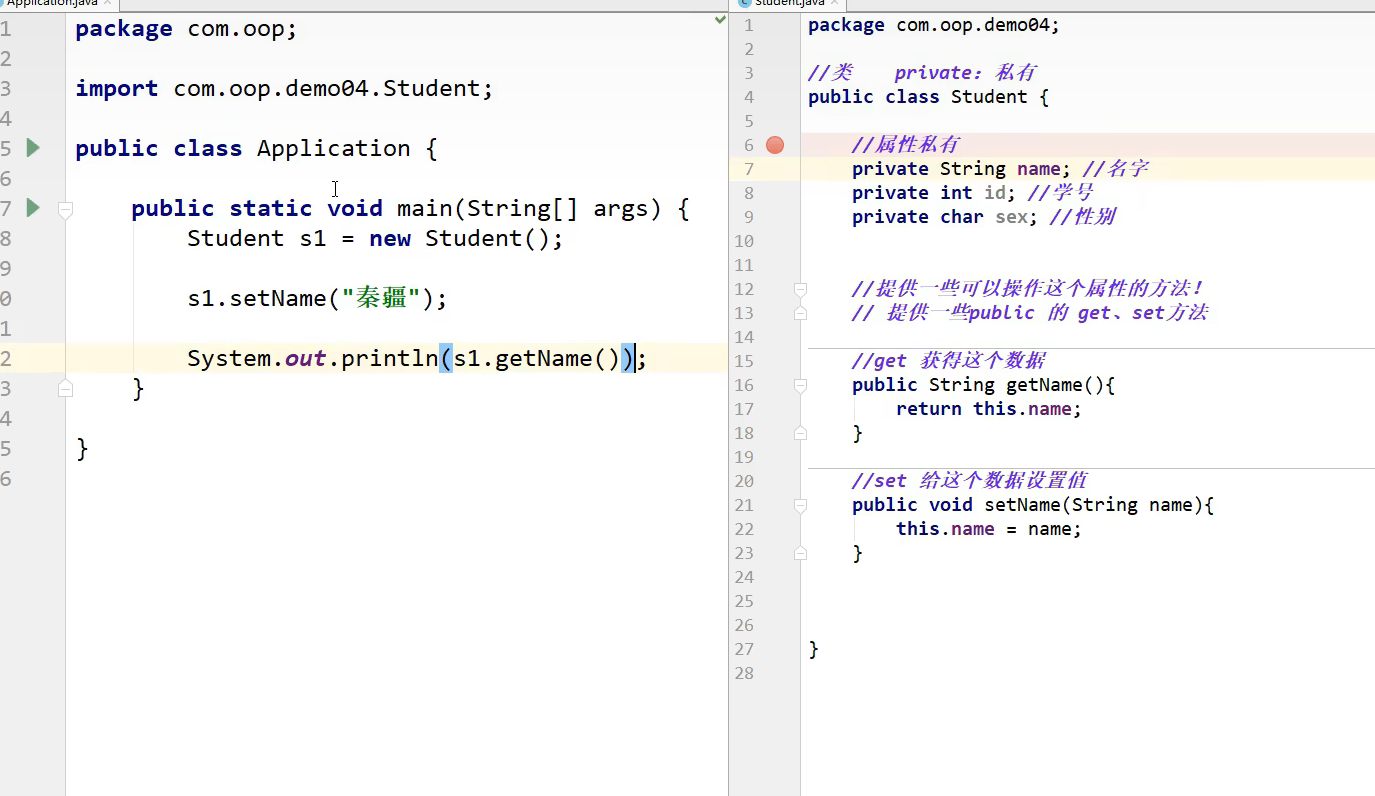1375x796 pixels.
Task: Click the "System.out.println" call
Action: click(312, 358)
